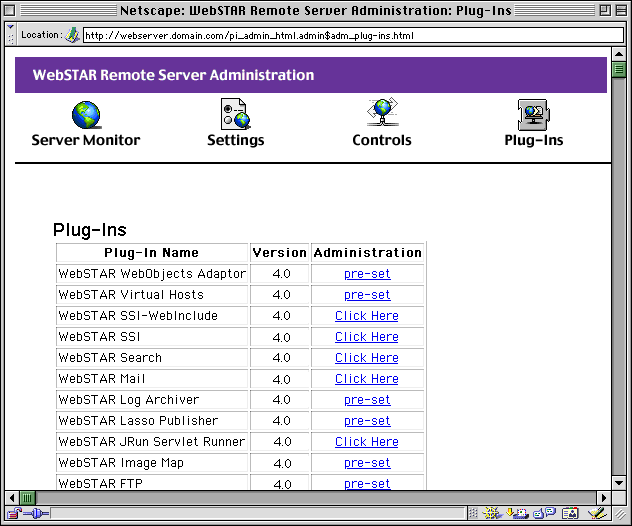Click Here link for JRun Servlet Runner

pos(367,442)
